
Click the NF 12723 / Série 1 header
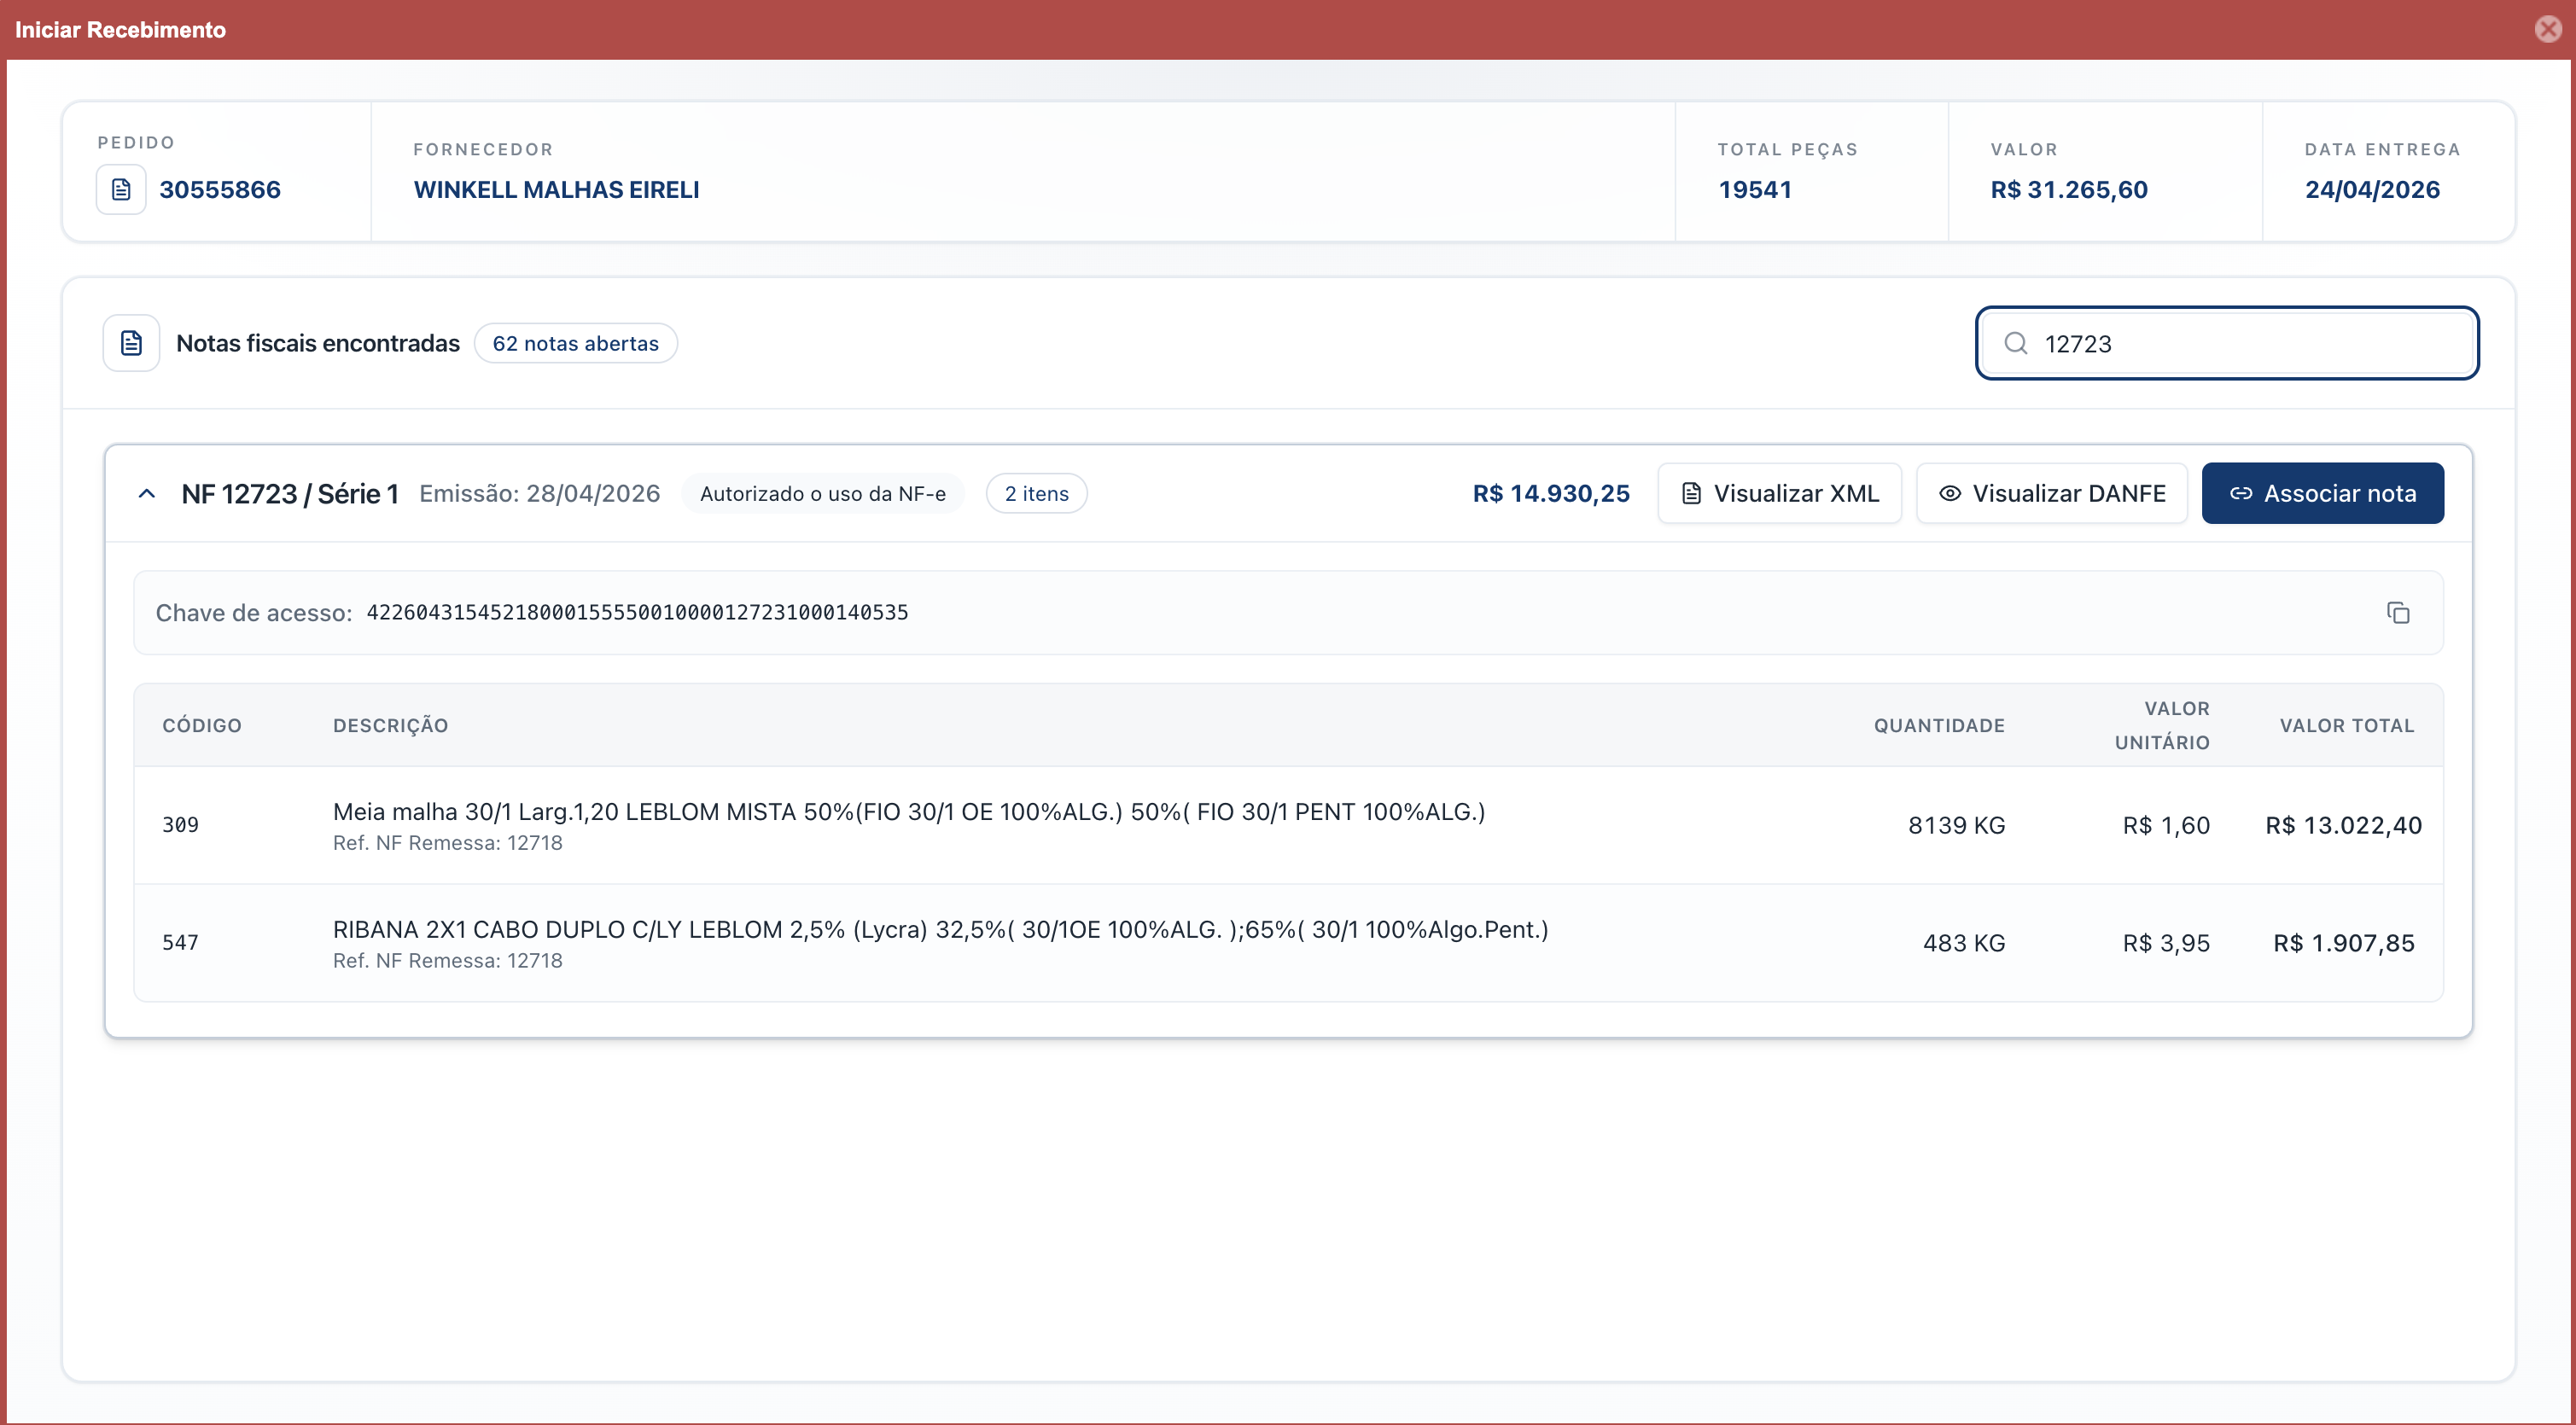[x=290, y=493]
